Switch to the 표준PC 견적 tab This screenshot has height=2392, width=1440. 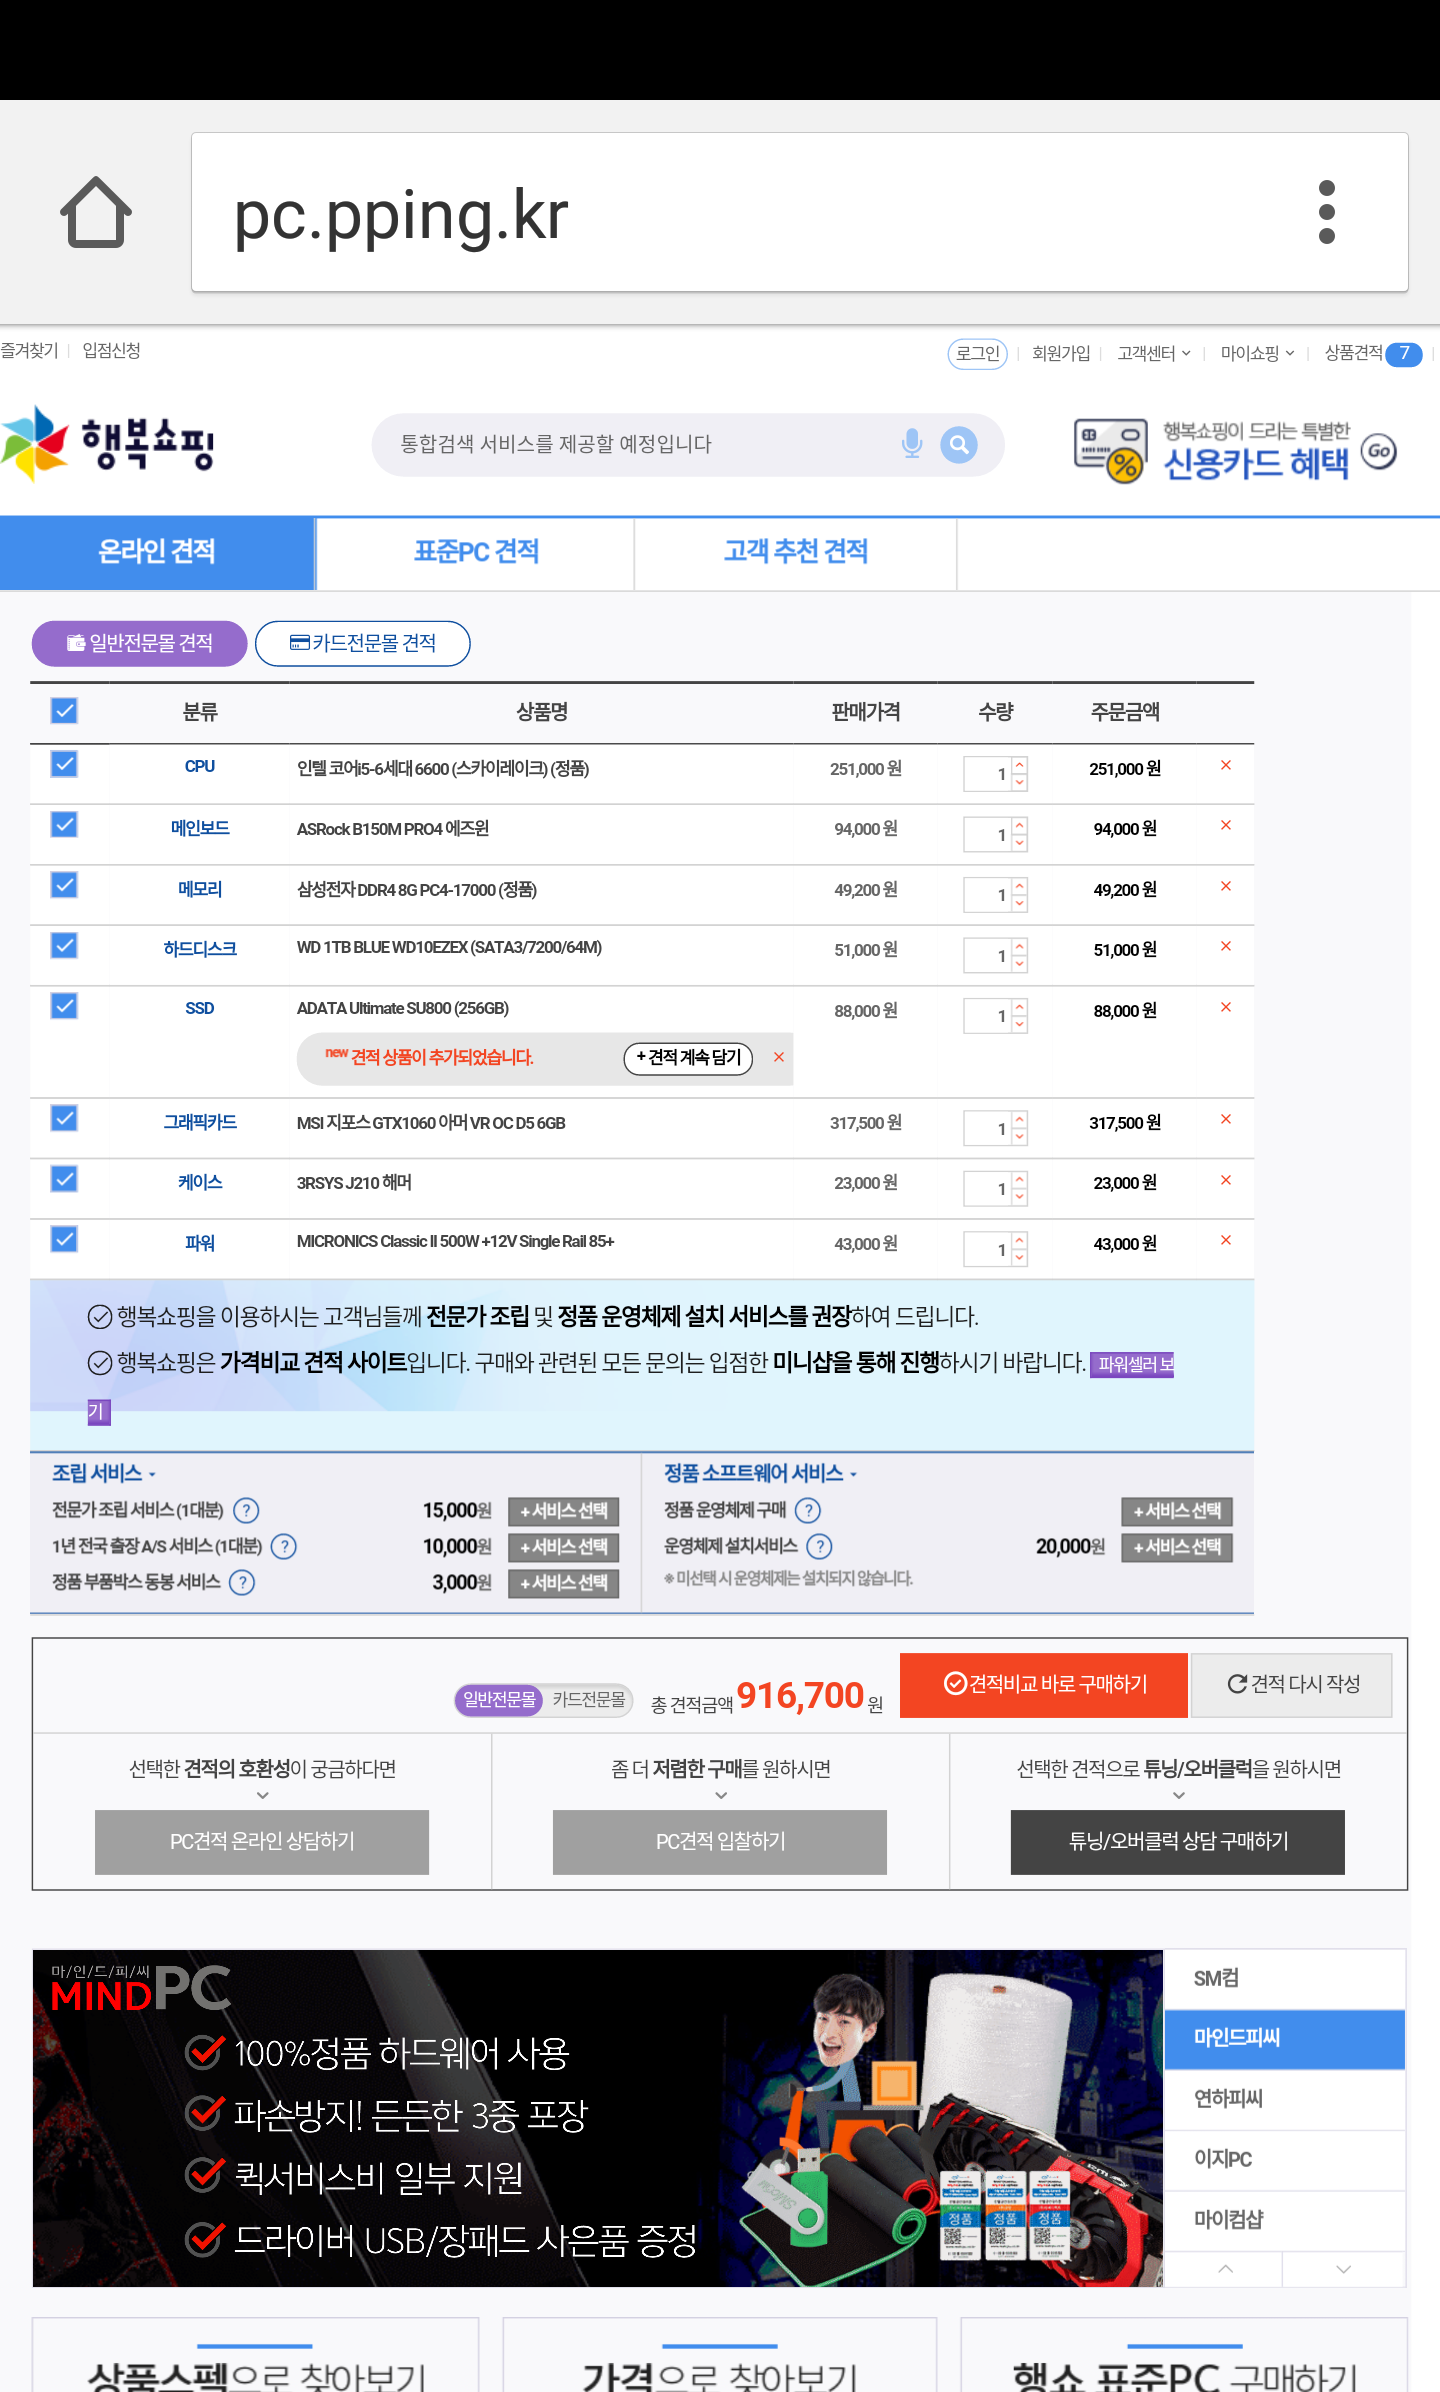[x=476, y=552]
